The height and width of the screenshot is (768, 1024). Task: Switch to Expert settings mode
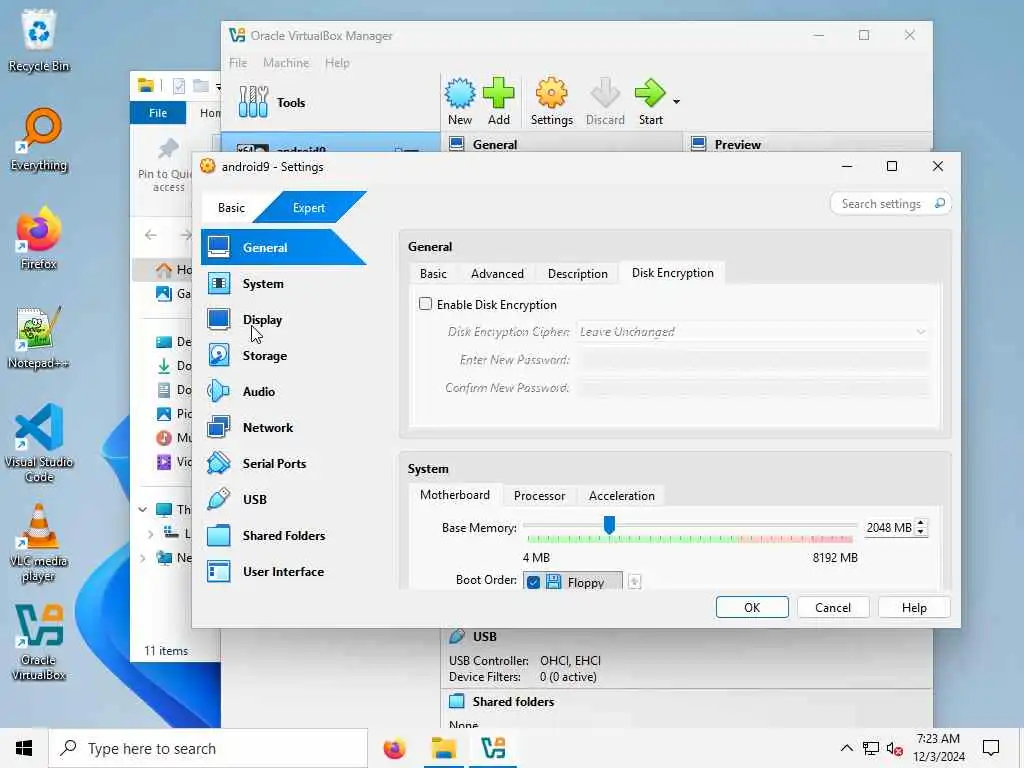pos(309,208)
